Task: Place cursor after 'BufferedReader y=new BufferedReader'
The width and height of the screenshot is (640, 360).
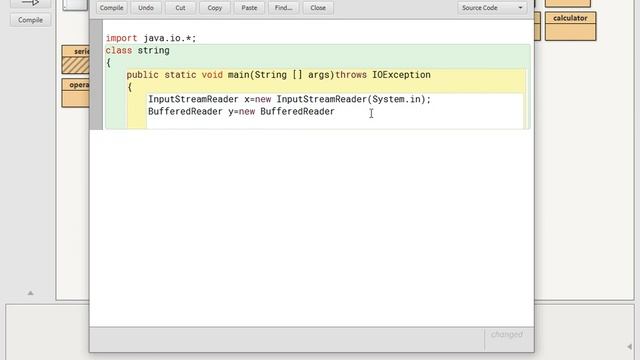Action: [x=336, y=111]
